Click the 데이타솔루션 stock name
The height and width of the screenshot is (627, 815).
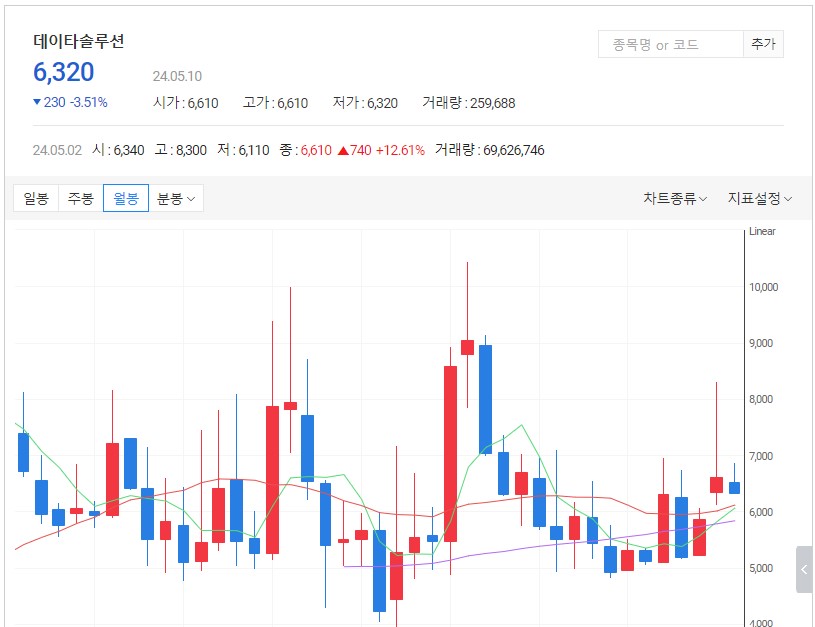tap(79, 41)
